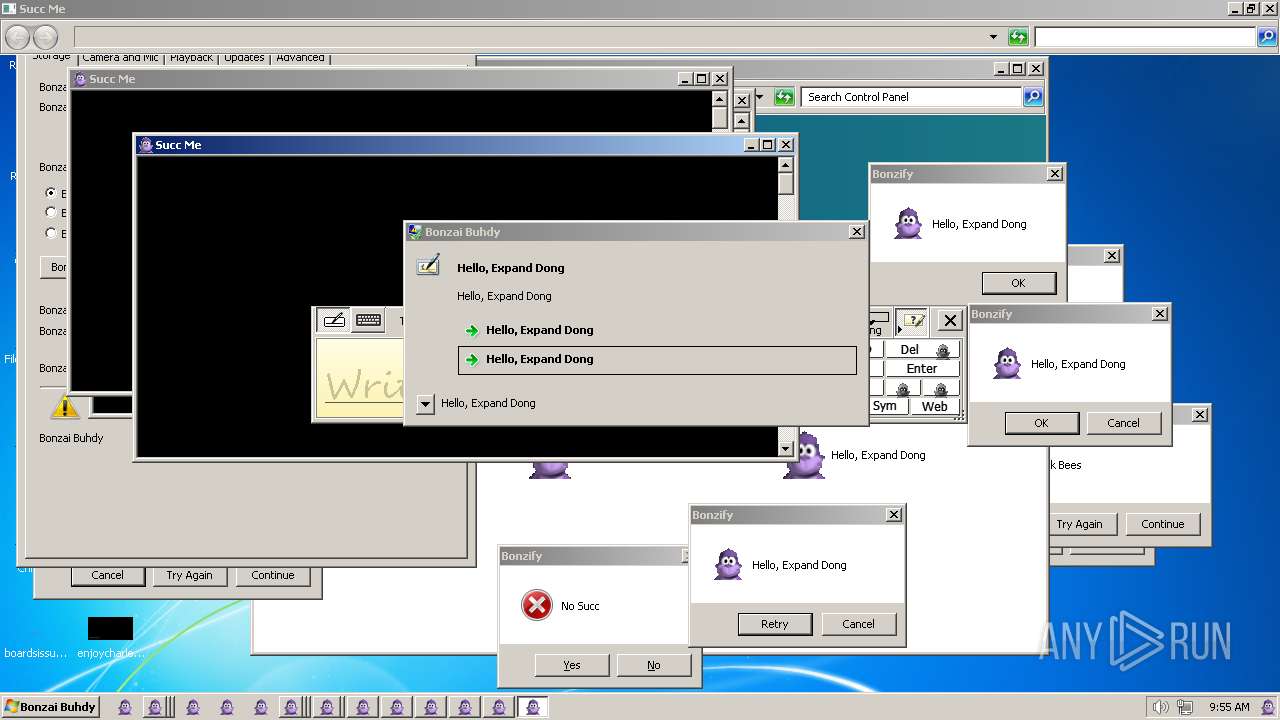Click the Control Panel green refresh icon
The height and width of the screenshot is (720, 1280).
point(784,97)
